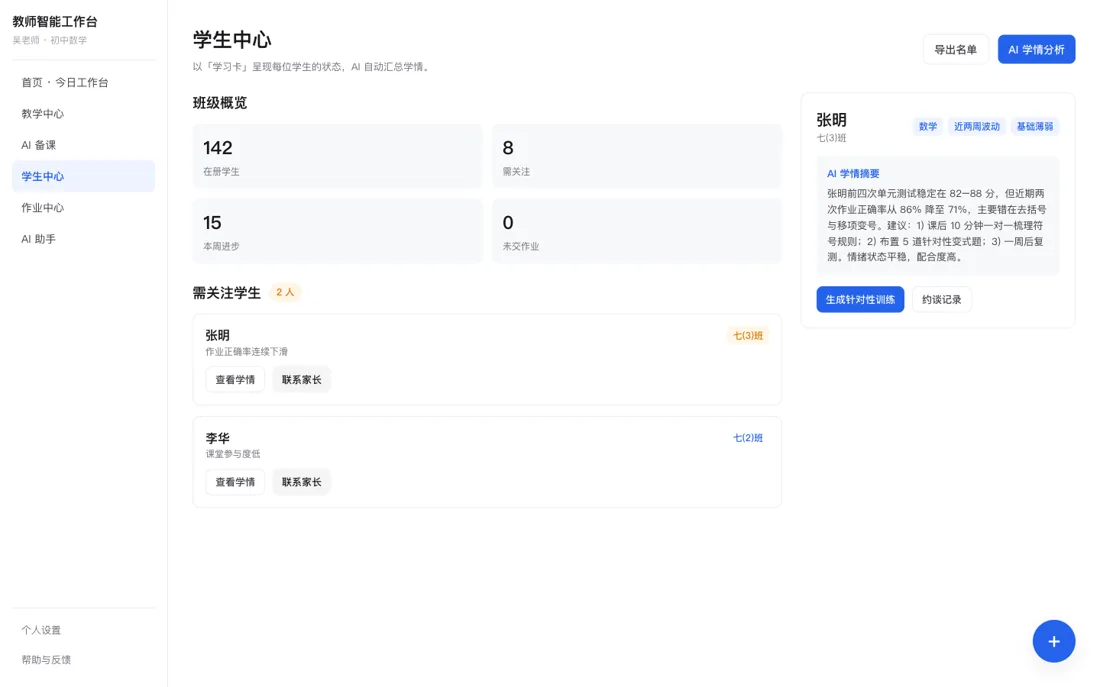Click 联系家长 on 张明's card
This screenshot has width=1100, height=687.
click(302, 380)
